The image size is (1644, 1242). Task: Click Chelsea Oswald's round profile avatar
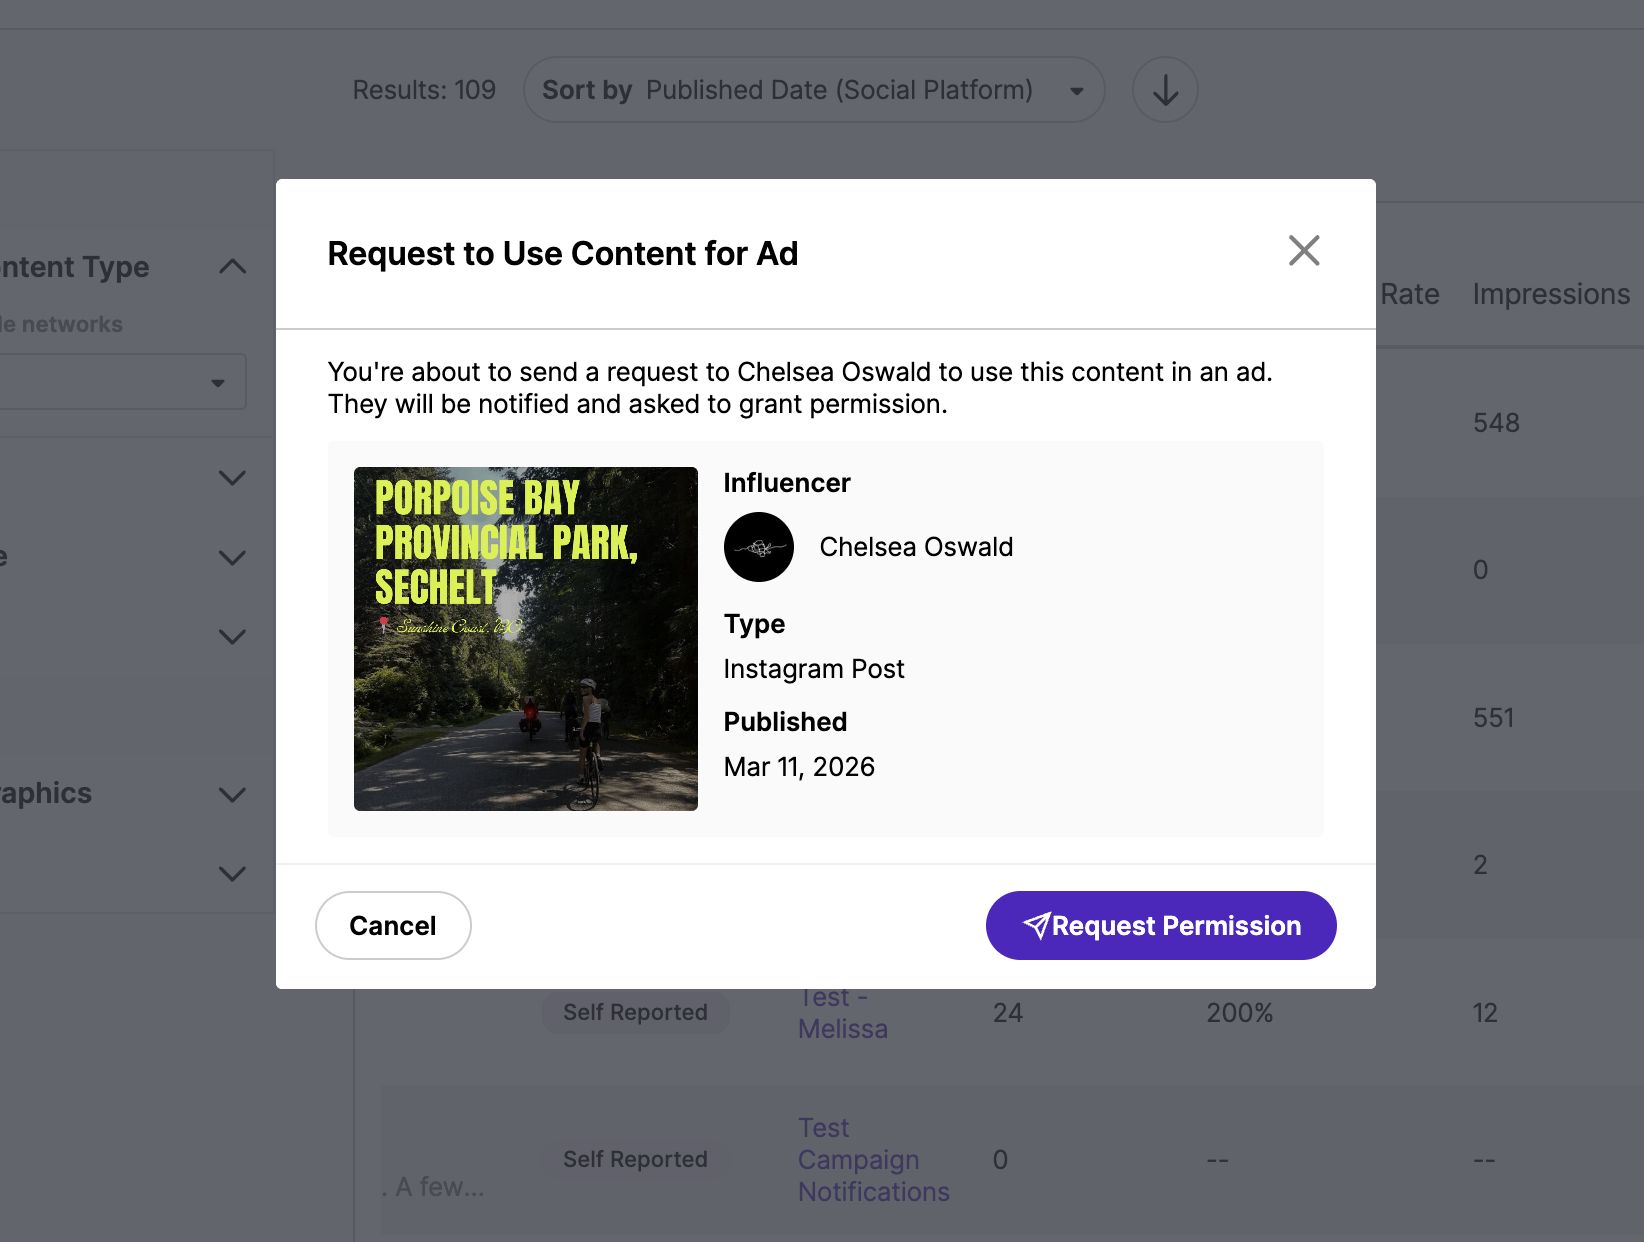pyautogui.click(x=759, y=547)
